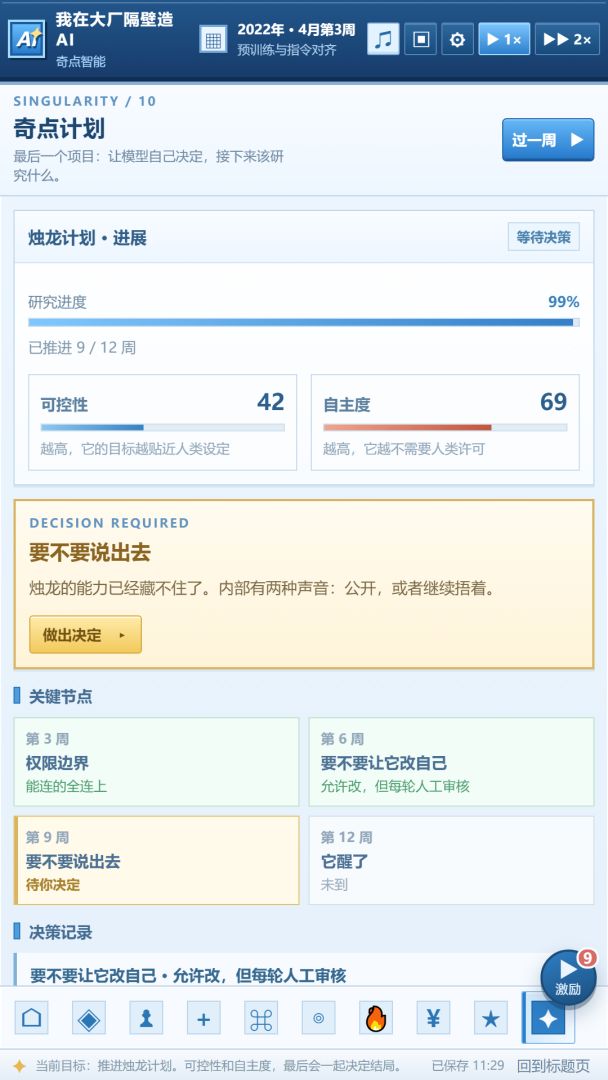Click the 等待决策 status badge
This screenshot has width=608, height=1080.
(x=544, y=237)
